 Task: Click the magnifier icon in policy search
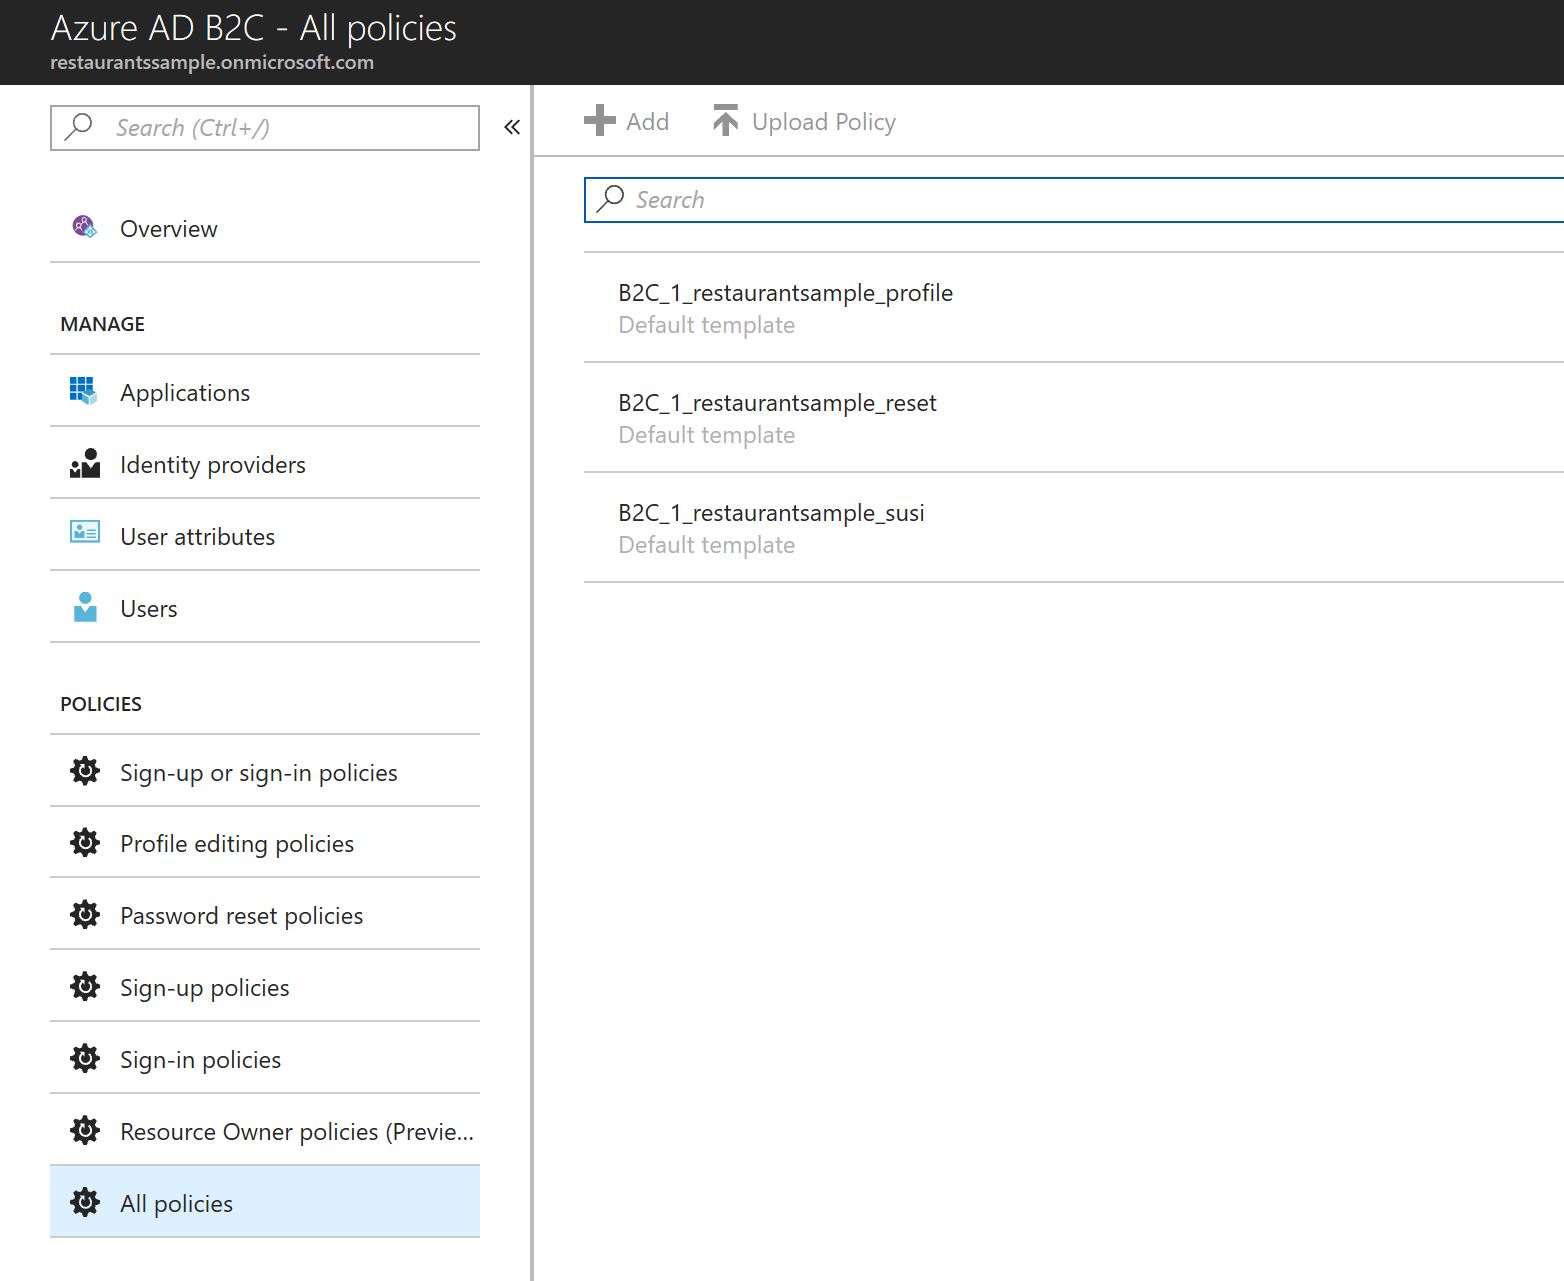pos(610,199)
